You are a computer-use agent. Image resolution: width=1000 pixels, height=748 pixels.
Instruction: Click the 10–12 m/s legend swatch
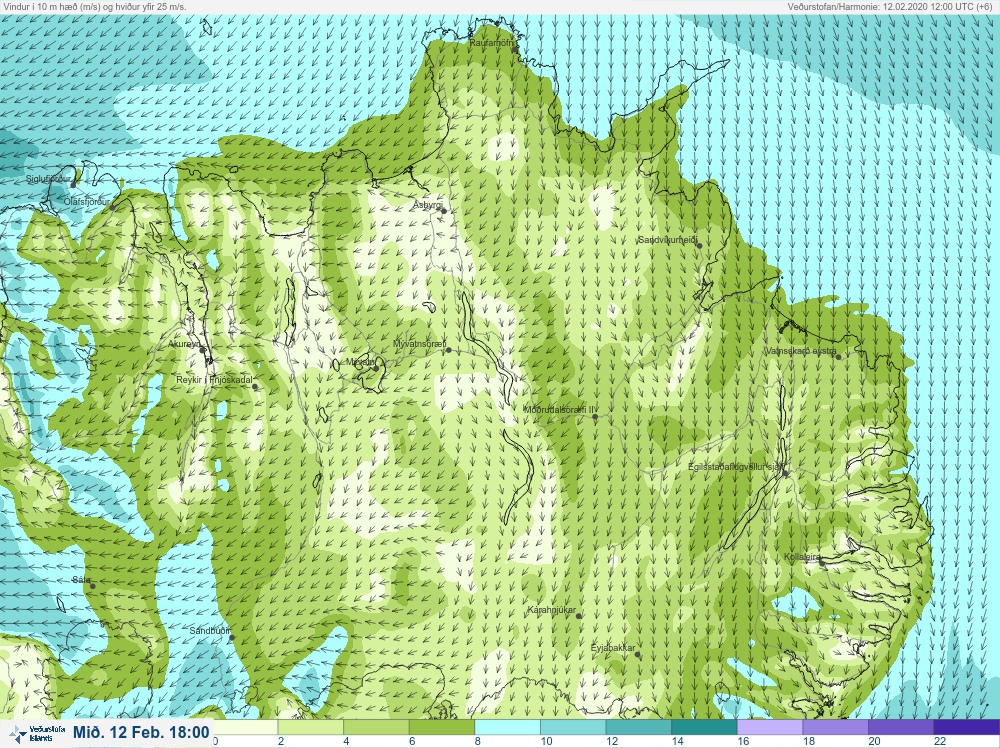tap(573, 728)
